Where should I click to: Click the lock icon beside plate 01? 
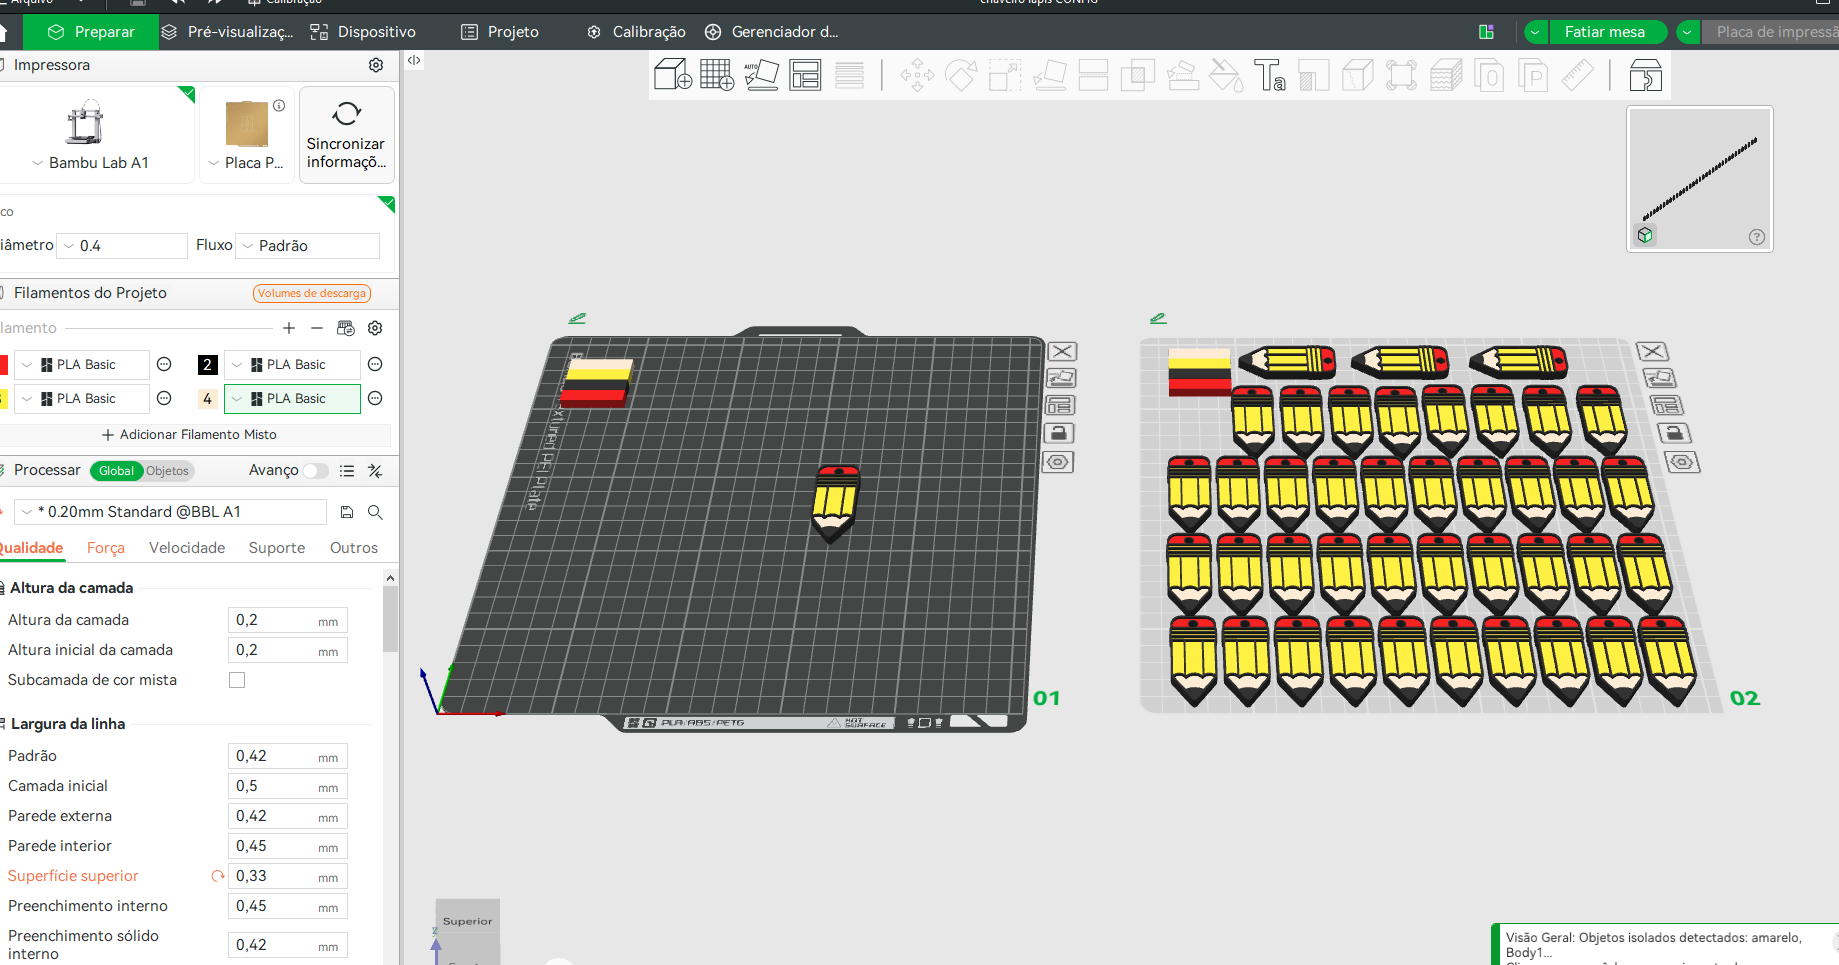tap(1059, 433)
